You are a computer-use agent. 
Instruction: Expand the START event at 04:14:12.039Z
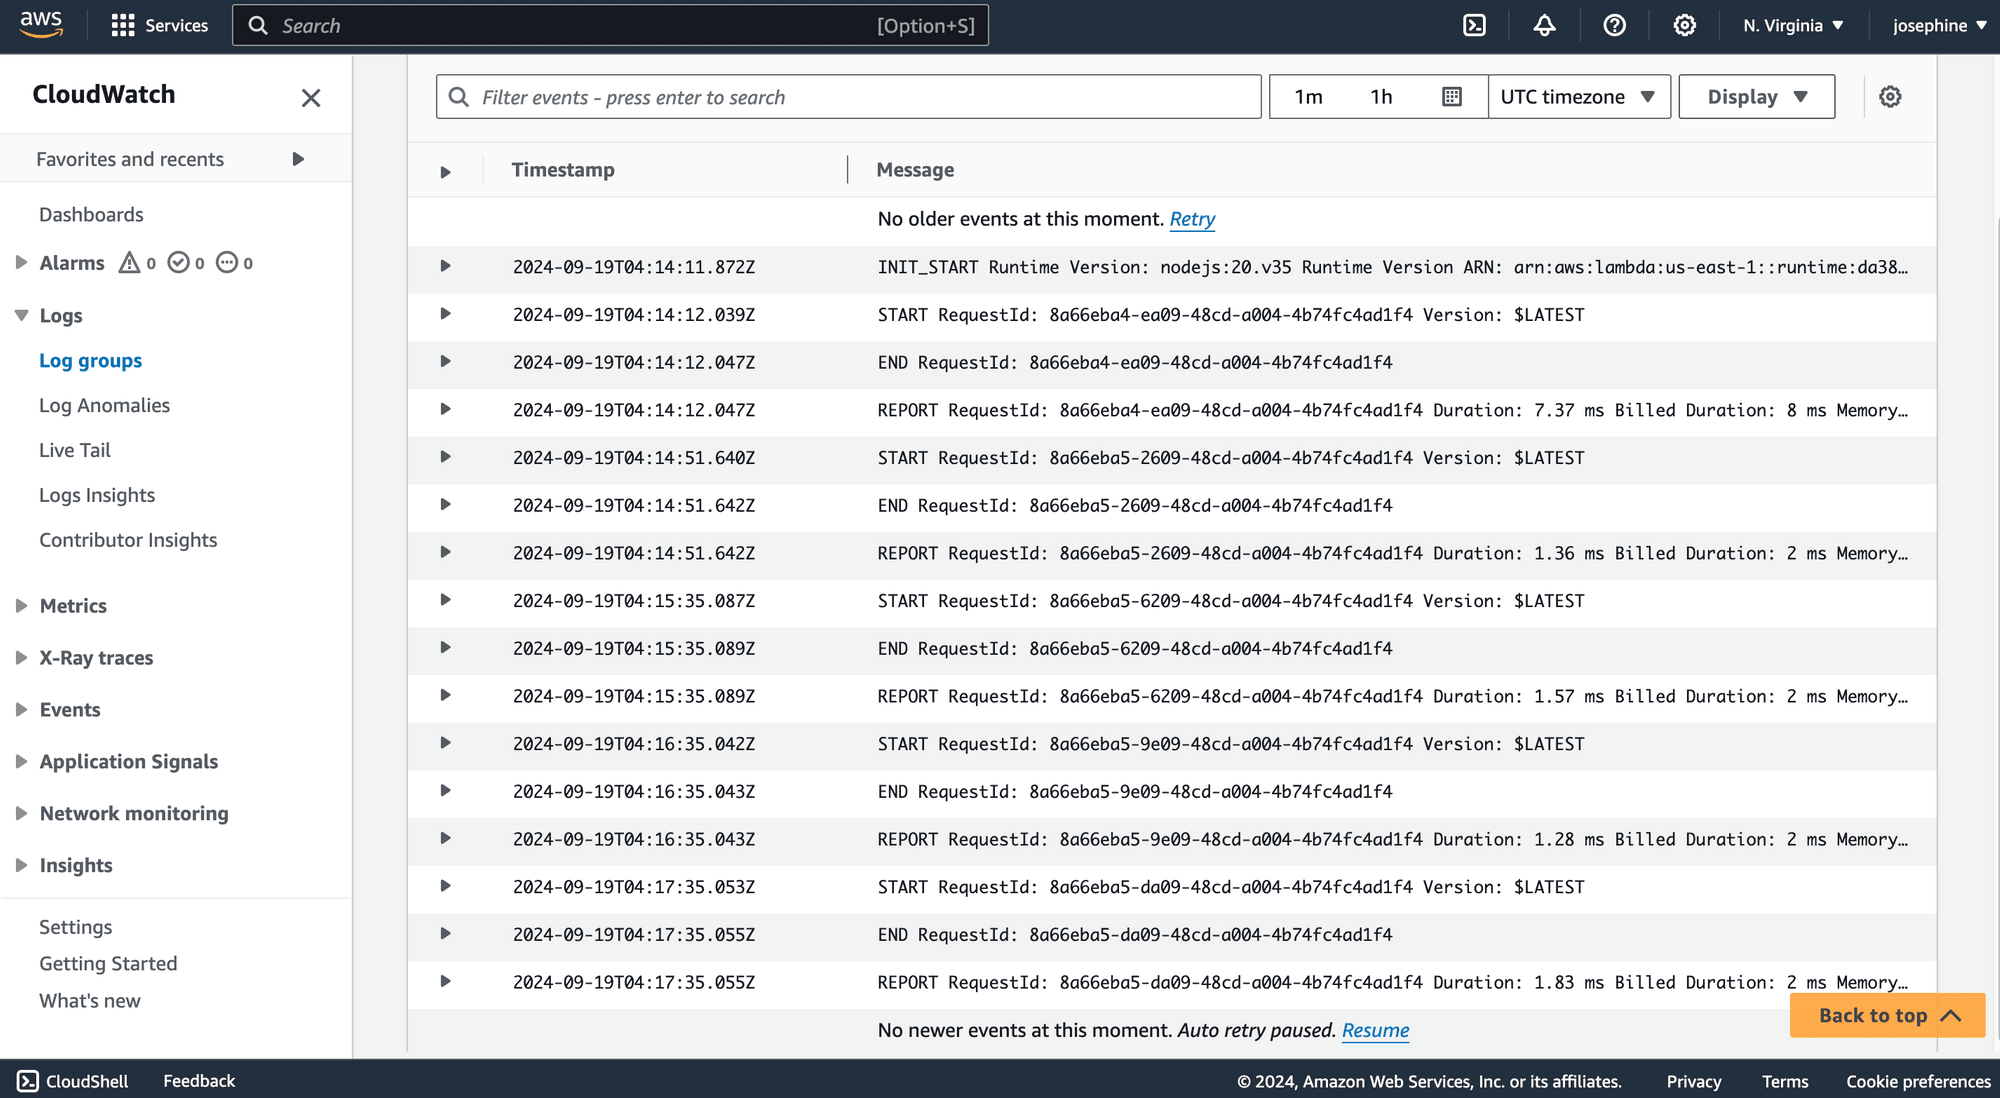pyautogui.click(x=446, y=314)
